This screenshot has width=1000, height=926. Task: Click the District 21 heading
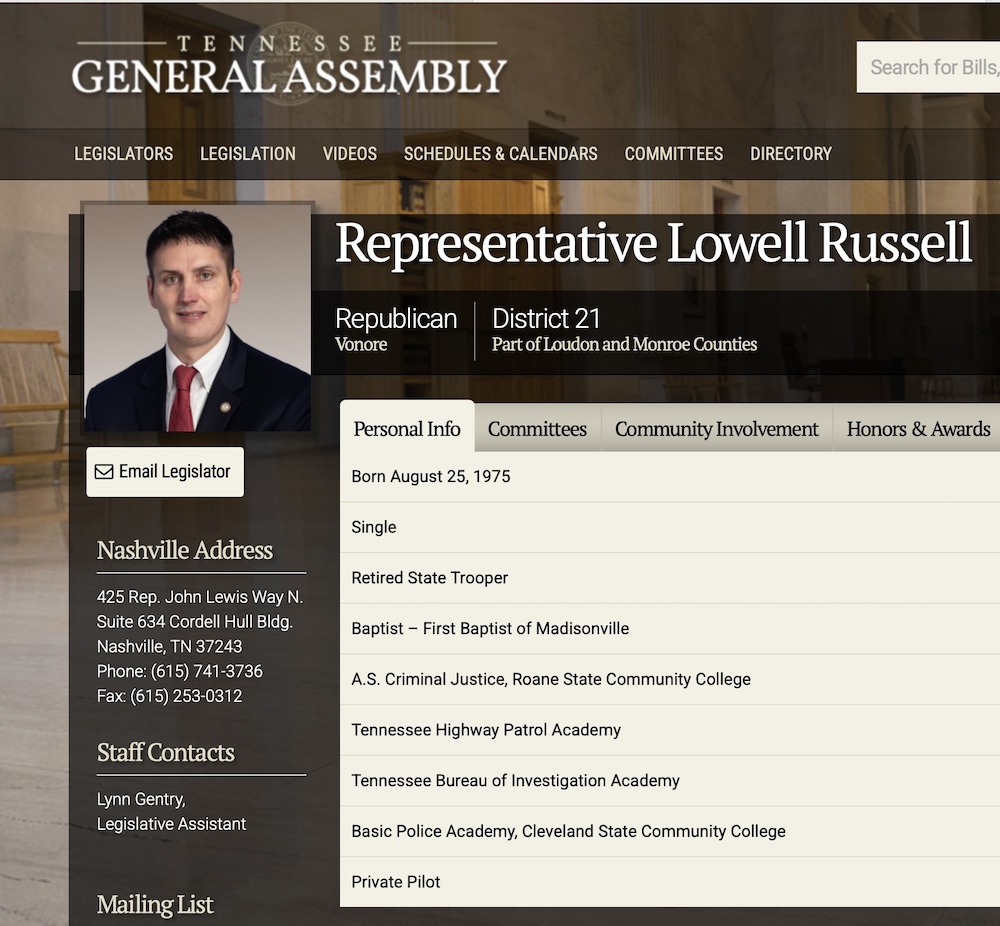546,318
